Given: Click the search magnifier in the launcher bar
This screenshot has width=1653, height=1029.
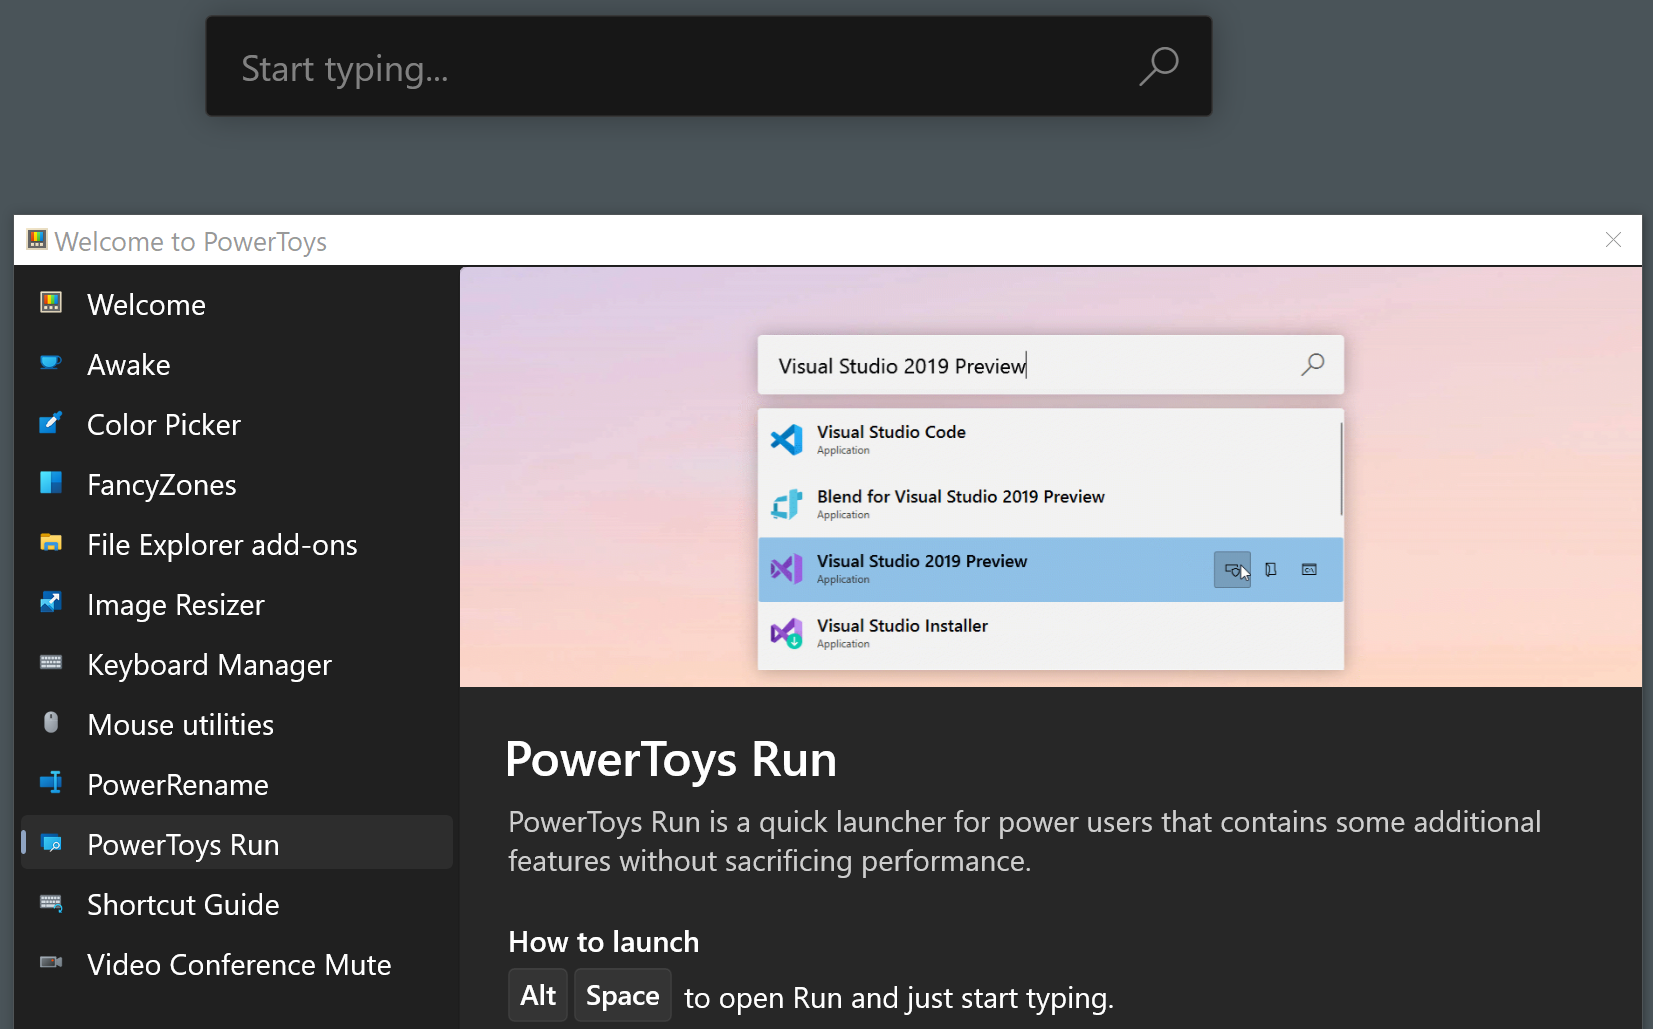Looking at the screenshot, I should click(1159, 67).
